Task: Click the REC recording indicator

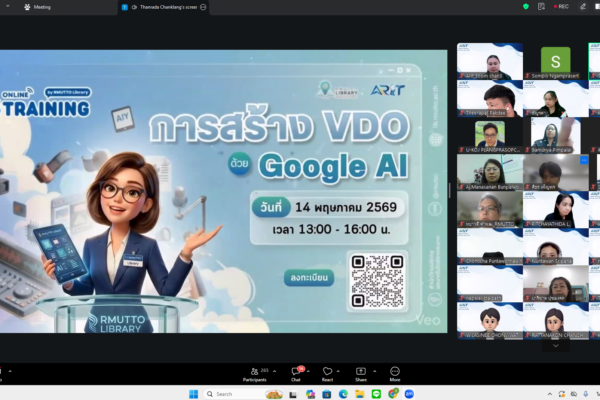Action: [561, 7]
